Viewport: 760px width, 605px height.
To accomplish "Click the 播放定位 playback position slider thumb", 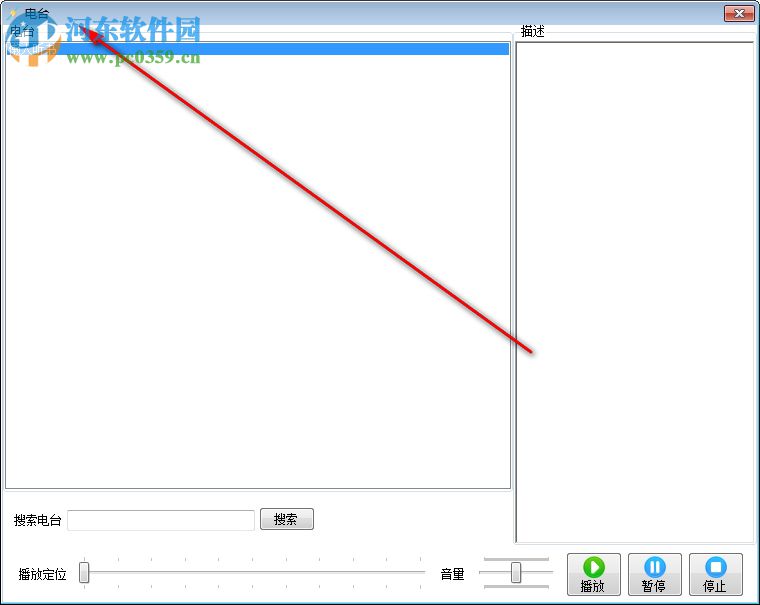I will [84, 573].
